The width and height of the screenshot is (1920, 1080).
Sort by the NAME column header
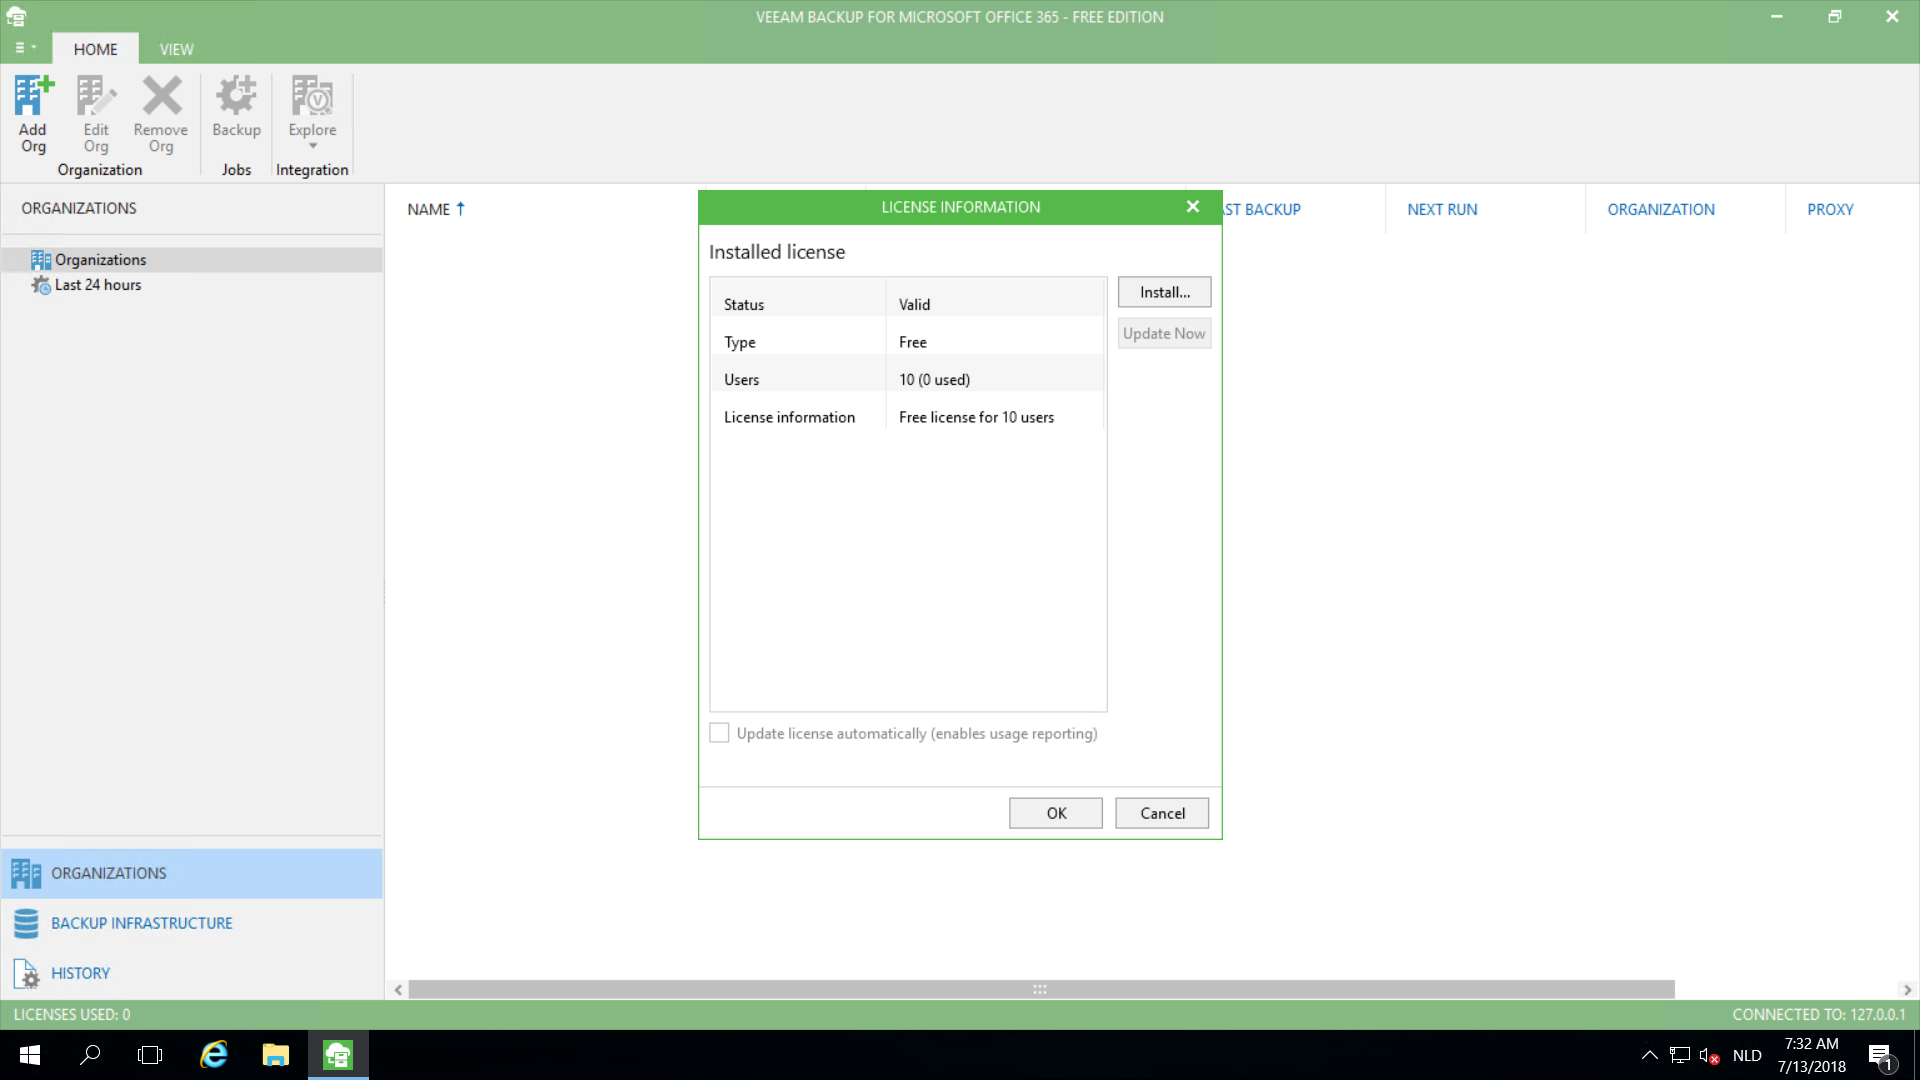[429, 209]
